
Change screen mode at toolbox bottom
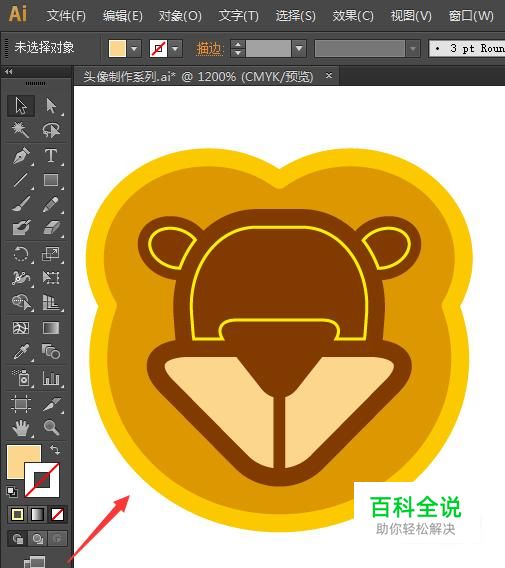[35, 561]
